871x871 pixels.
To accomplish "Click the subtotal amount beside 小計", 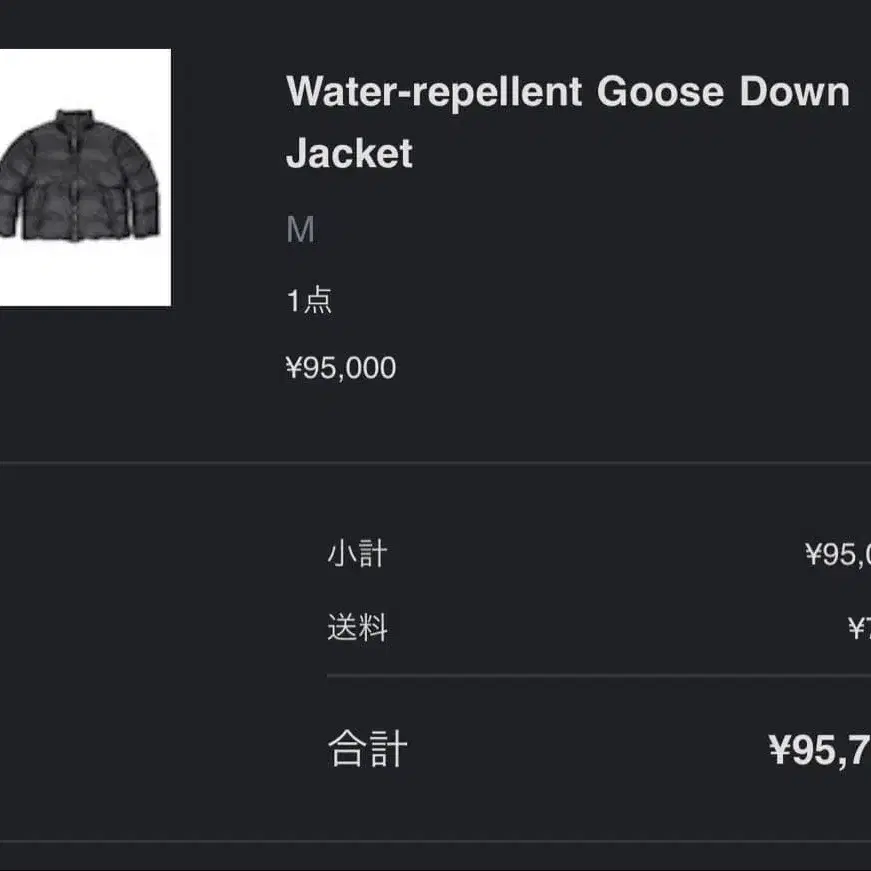I will (838, 554).
